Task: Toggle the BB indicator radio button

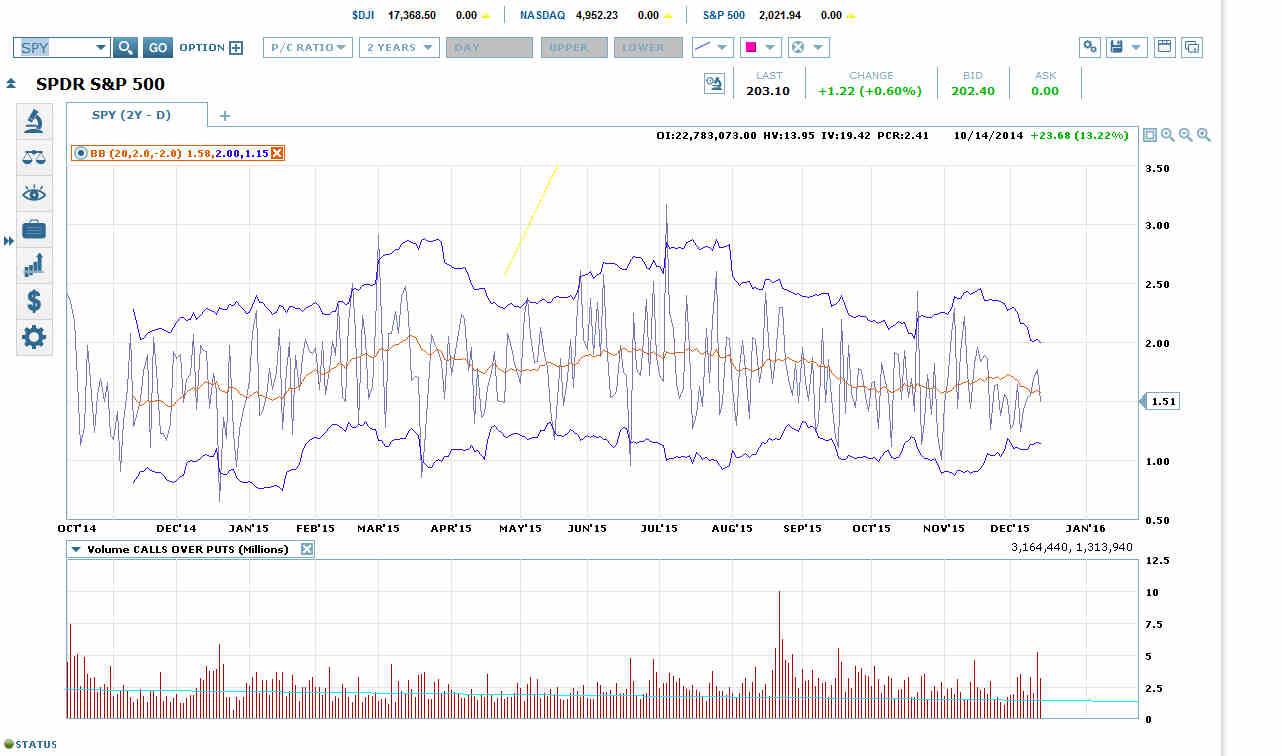Action: click(81, 153)
